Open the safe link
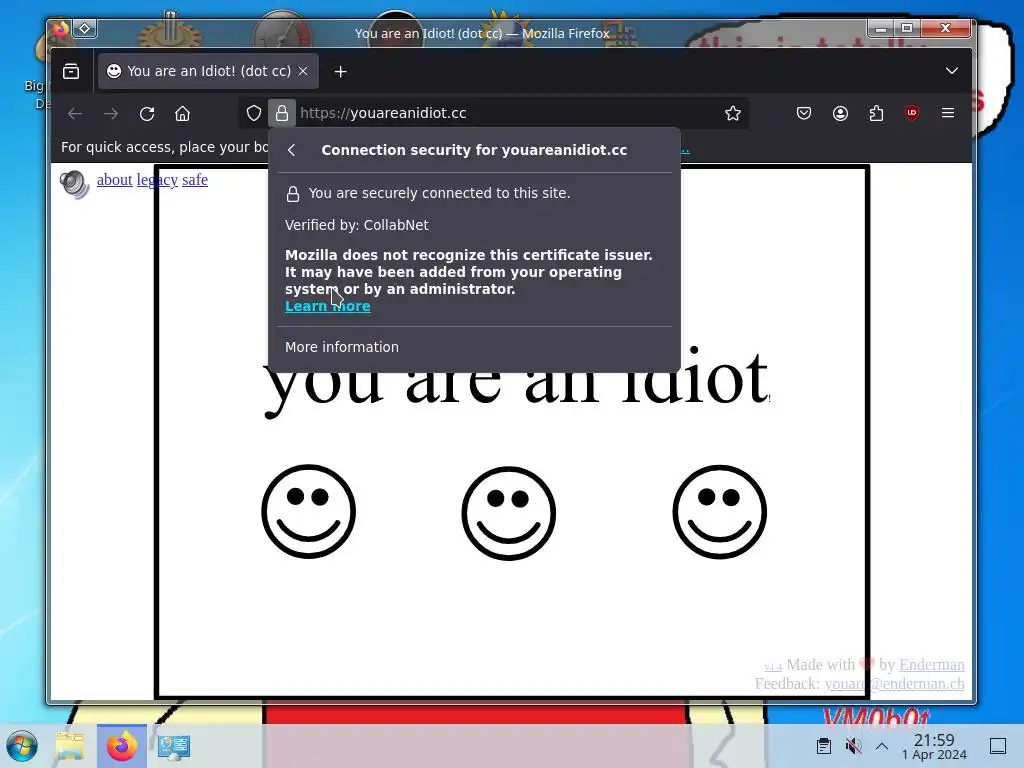This screenshot has width=1024, height=768. [x=195, y=180]
